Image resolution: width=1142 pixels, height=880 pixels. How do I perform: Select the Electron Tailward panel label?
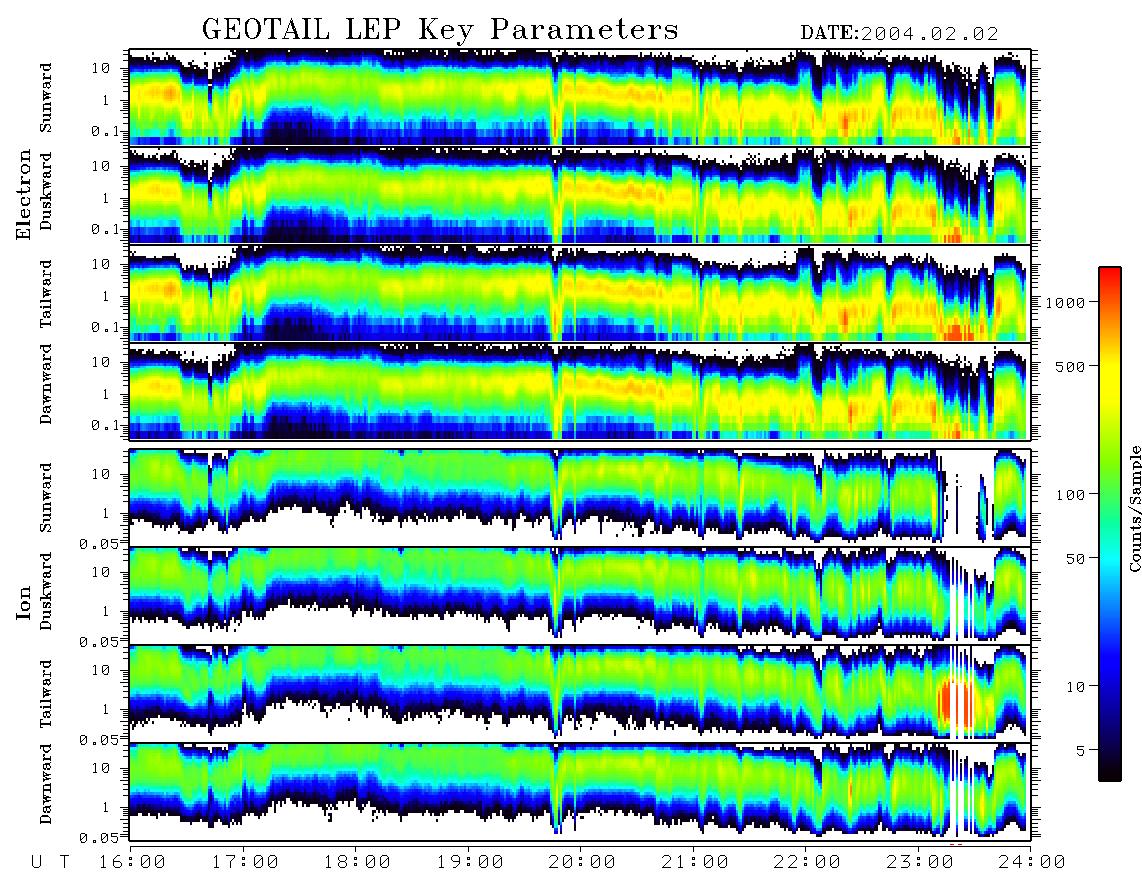click(46, 294)
